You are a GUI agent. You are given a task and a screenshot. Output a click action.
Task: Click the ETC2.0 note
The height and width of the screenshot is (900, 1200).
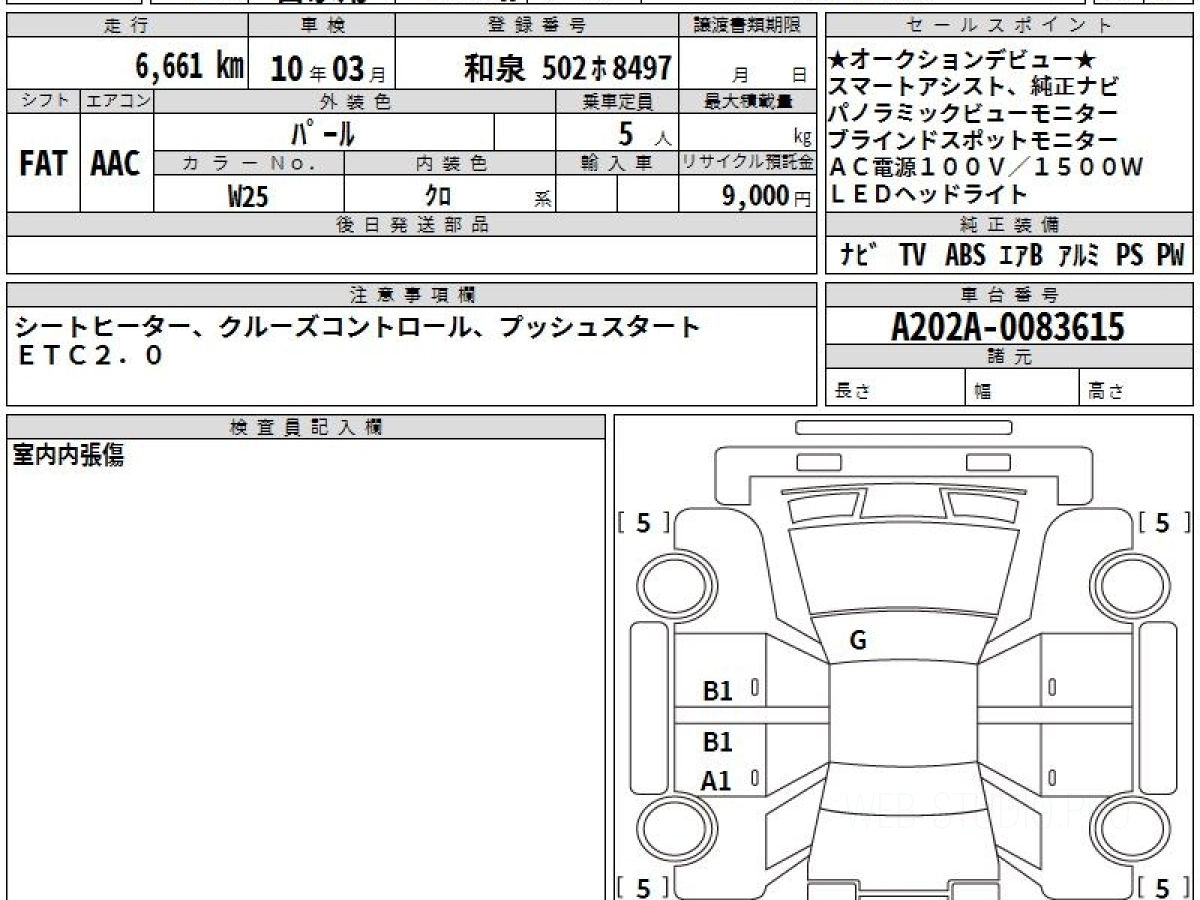[90, 356]
